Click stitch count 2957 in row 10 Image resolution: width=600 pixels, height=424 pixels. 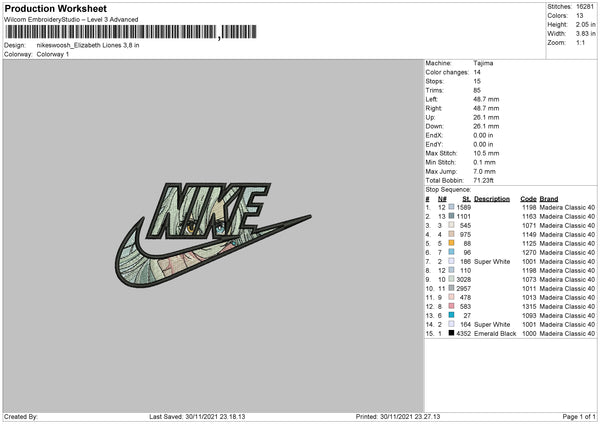(x=464, y=289)
